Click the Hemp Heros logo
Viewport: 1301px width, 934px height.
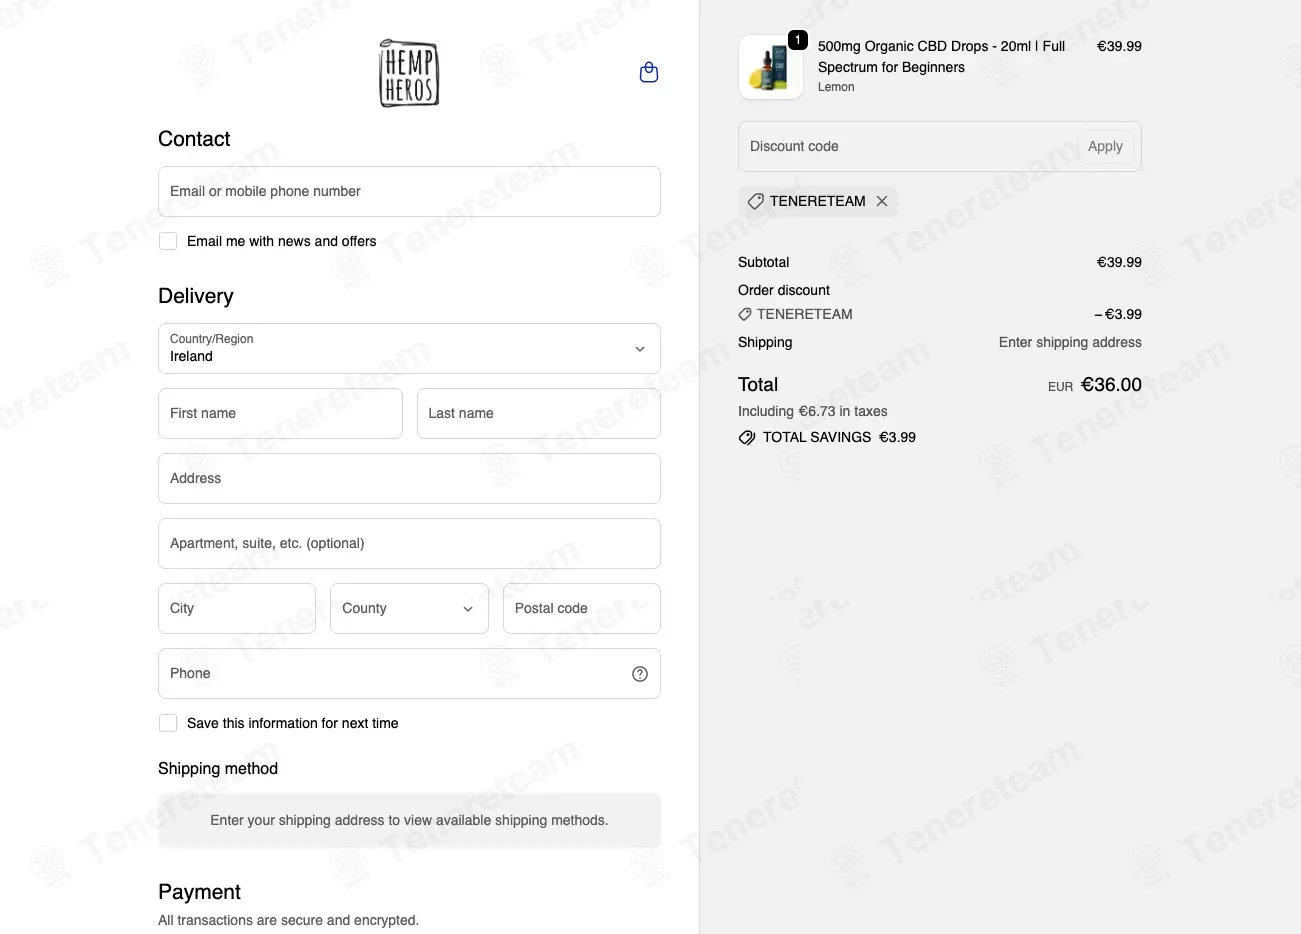click(x=409, y=73)
